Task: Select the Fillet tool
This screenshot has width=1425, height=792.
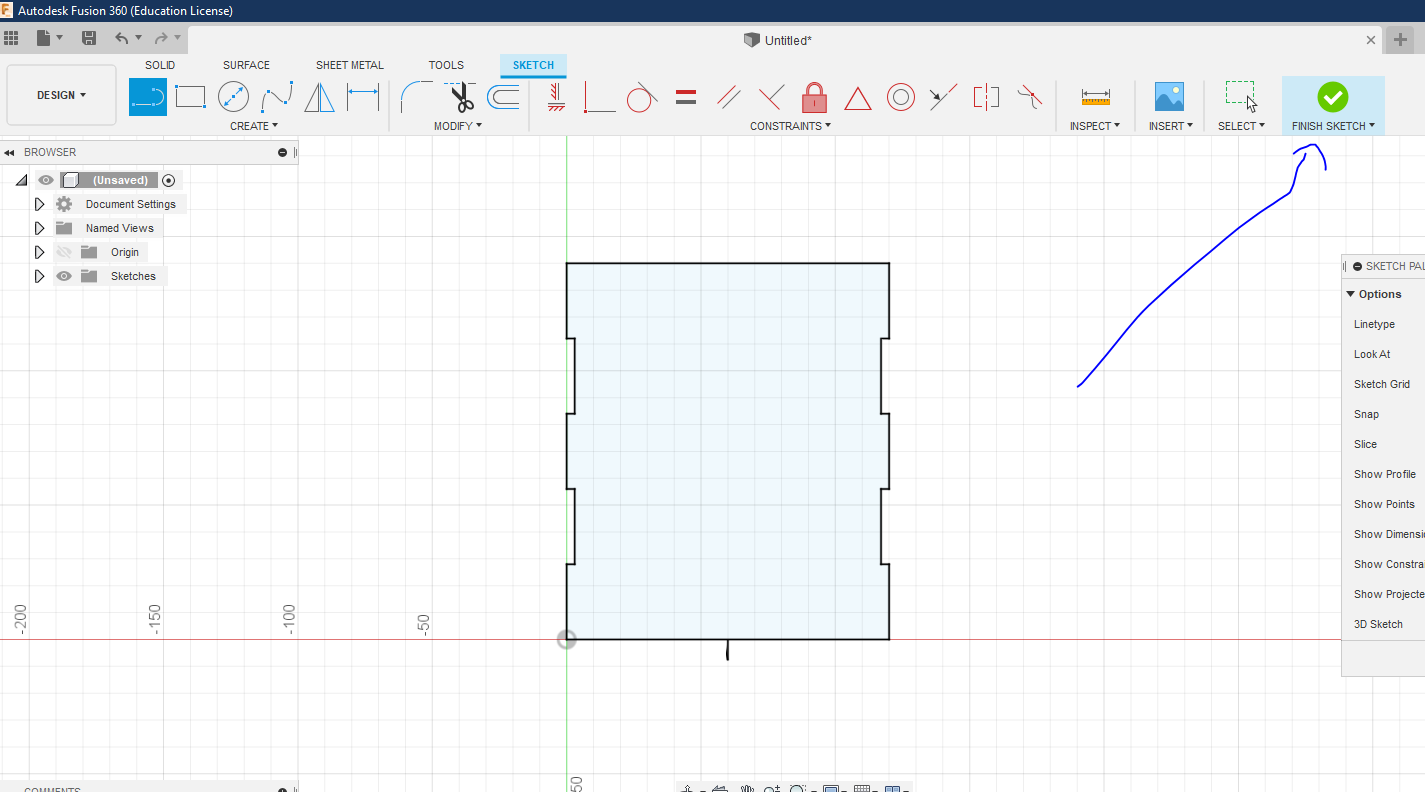Action: (416, 97)
